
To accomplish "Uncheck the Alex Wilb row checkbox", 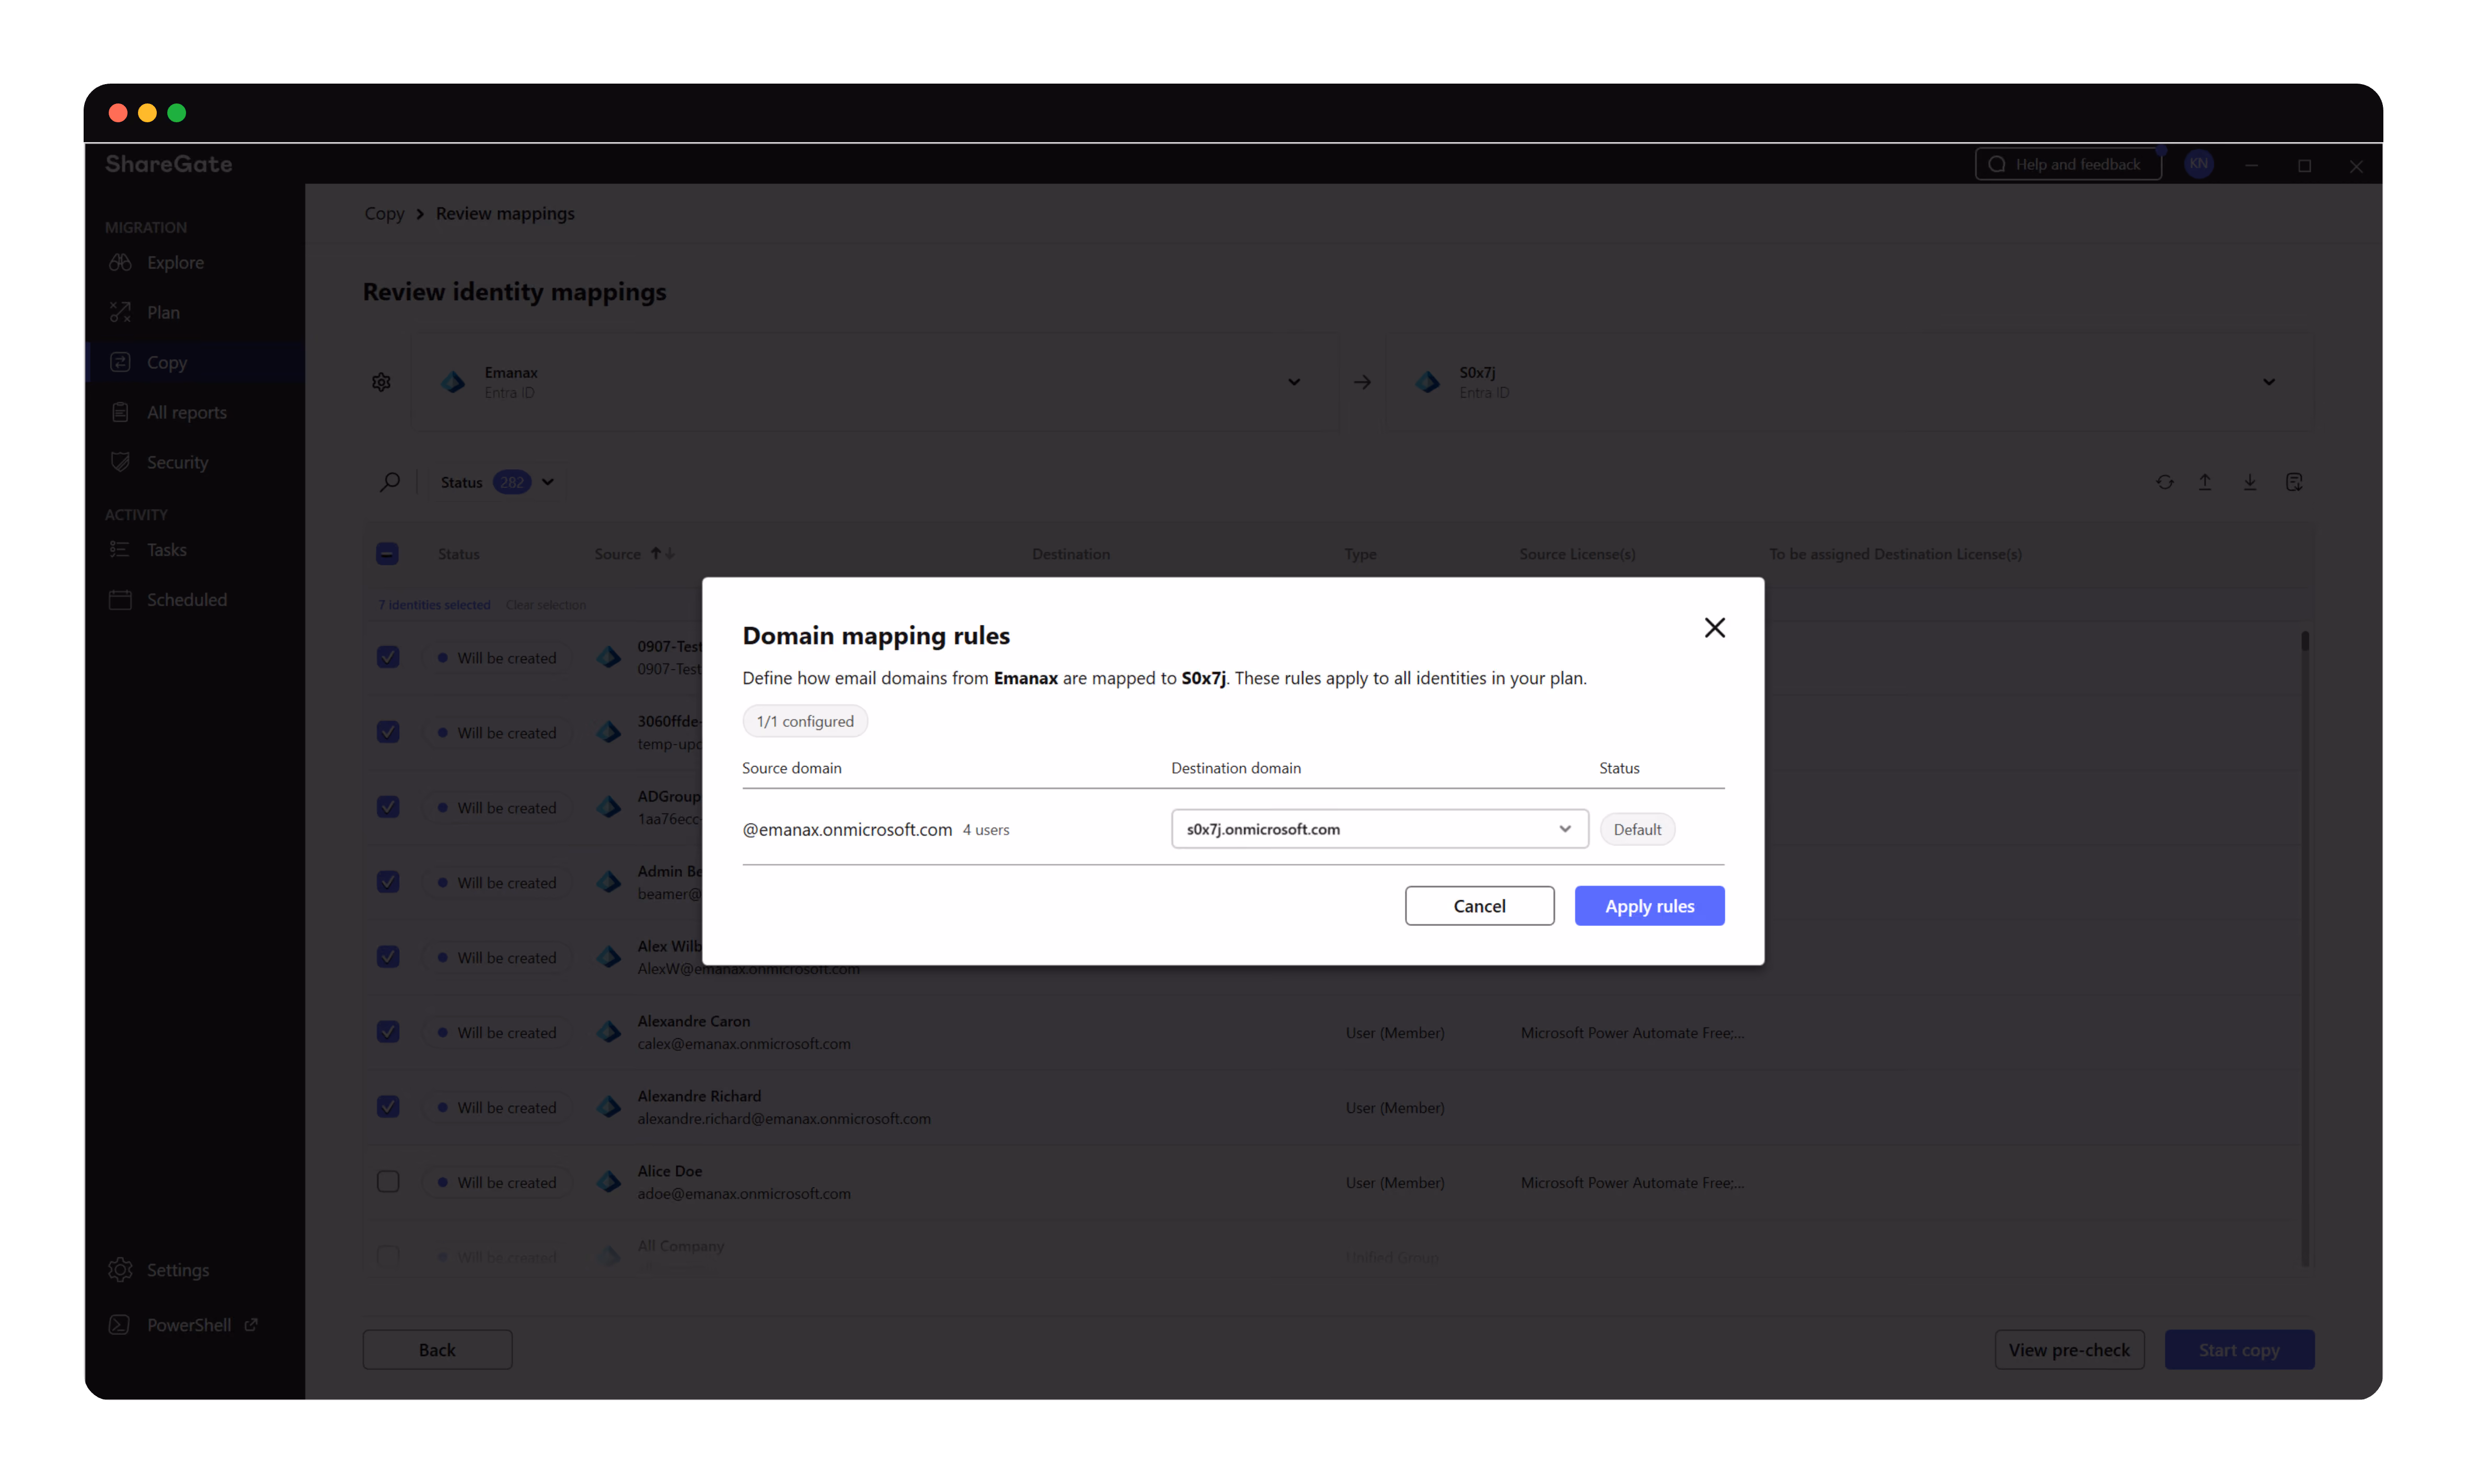I will (388, 957).
